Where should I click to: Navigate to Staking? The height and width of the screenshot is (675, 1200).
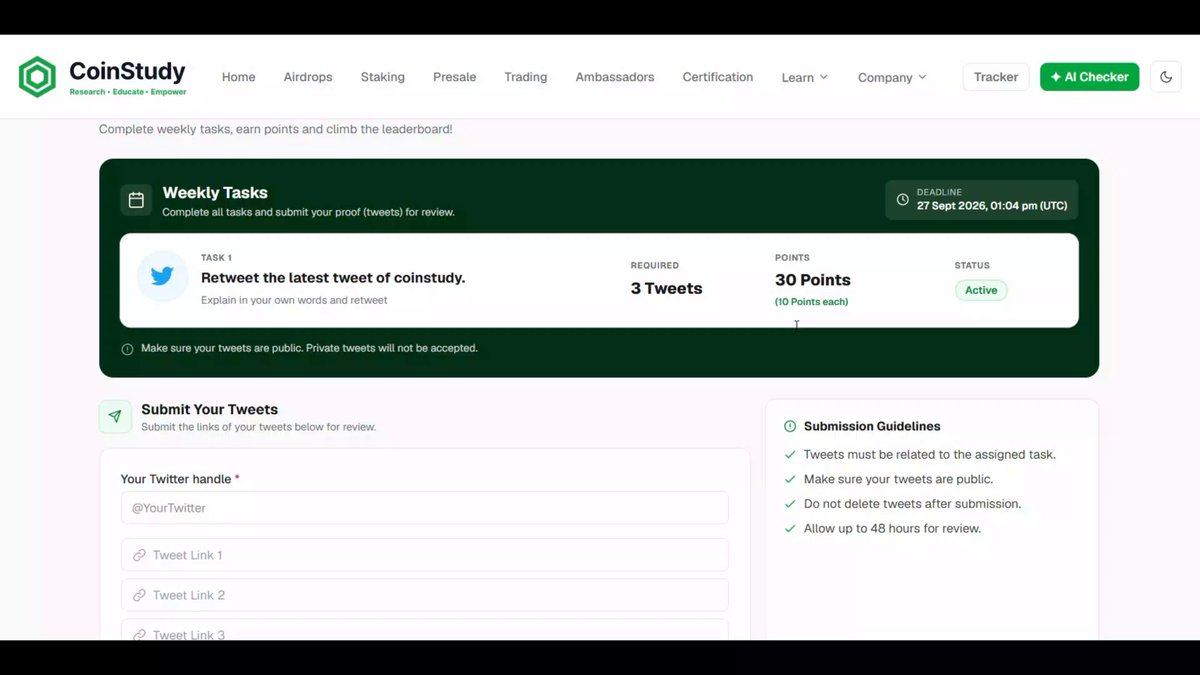pyautogui.click(x=383, y=77)
